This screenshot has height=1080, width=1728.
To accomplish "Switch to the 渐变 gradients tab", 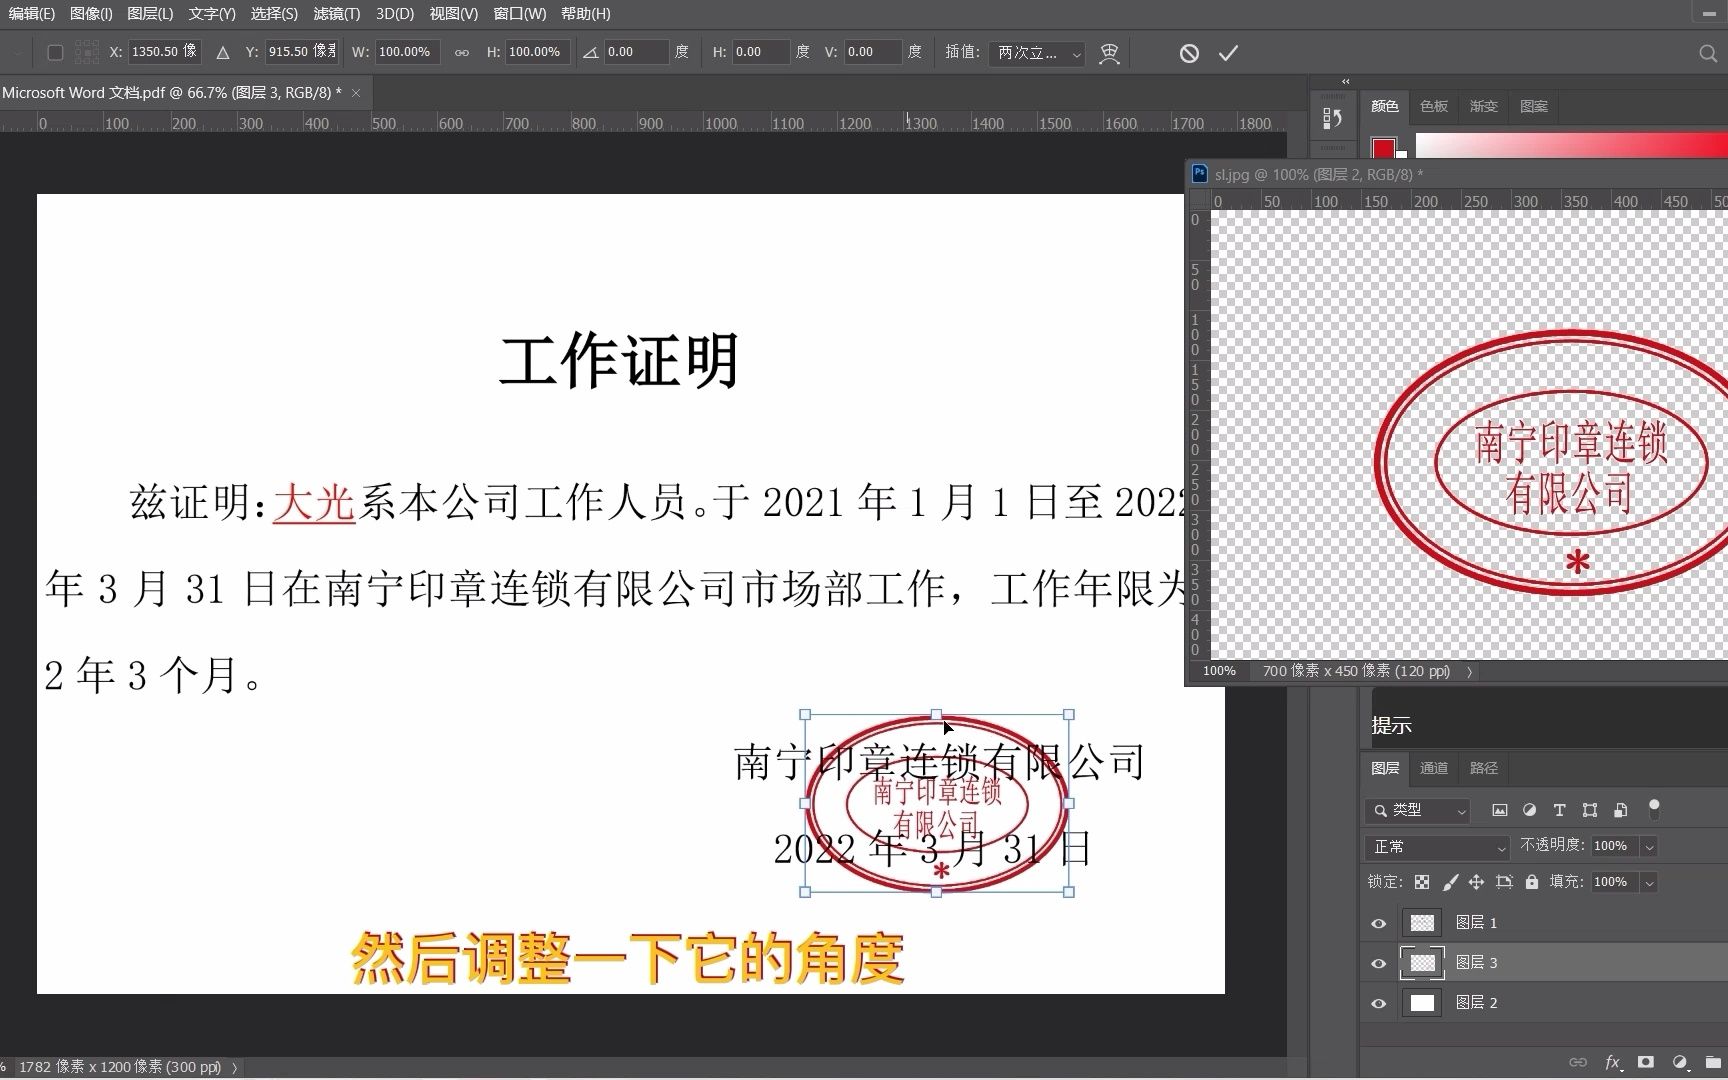I will [1484, 106].
